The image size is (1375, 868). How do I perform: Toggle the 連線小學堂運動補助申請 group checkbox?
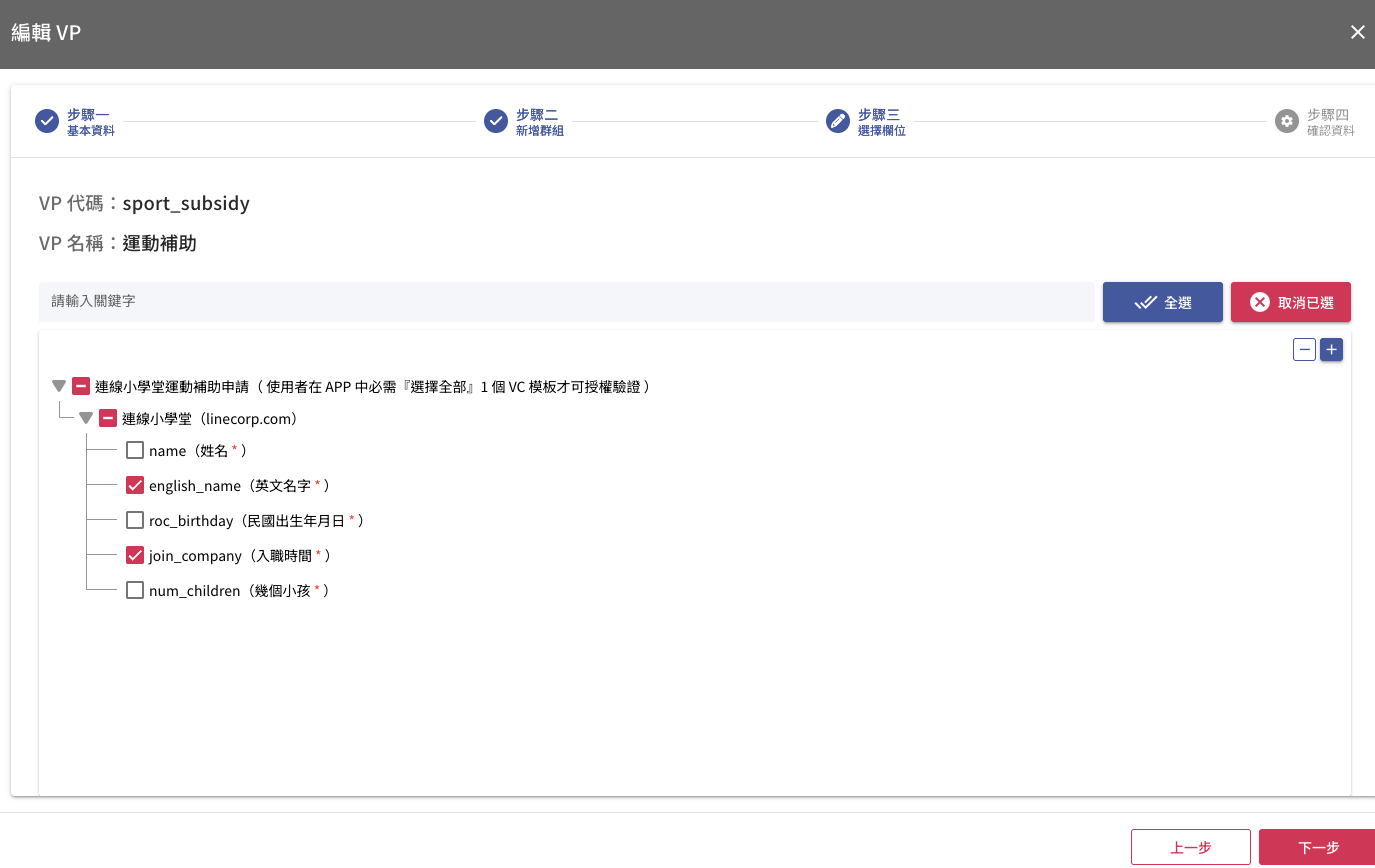[81, 386]
